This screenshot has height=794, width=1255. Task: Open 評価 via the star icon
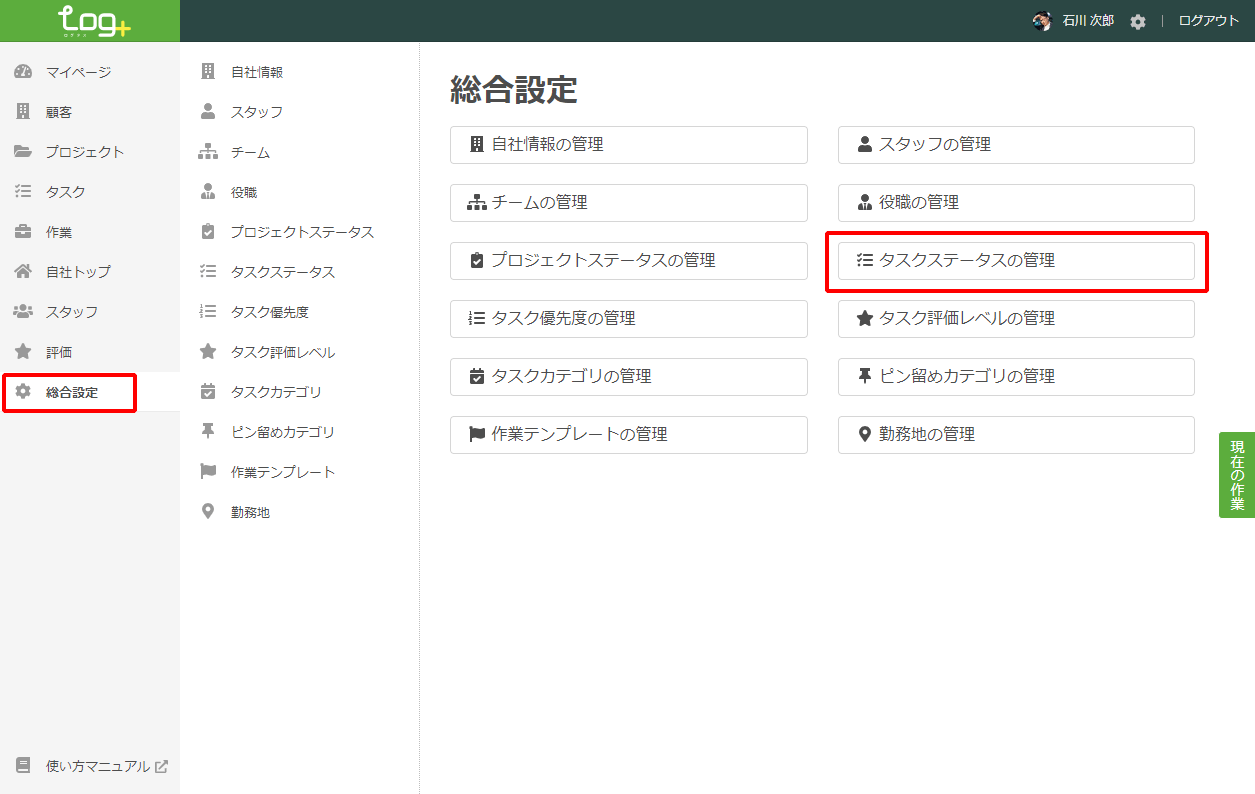(x=22, y=351)
